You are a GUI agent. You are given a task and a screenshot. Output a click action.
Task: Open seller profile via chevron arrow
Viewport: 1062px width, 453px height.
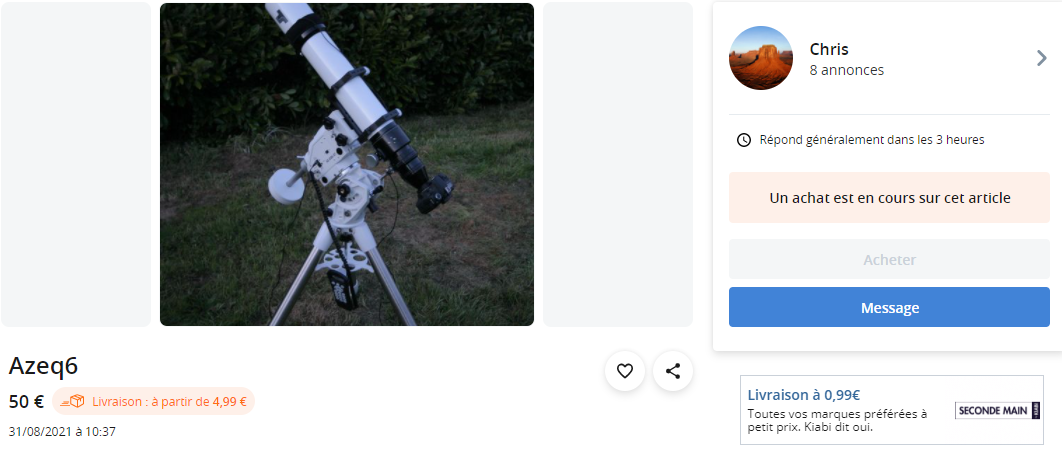tap(1042, 58)
